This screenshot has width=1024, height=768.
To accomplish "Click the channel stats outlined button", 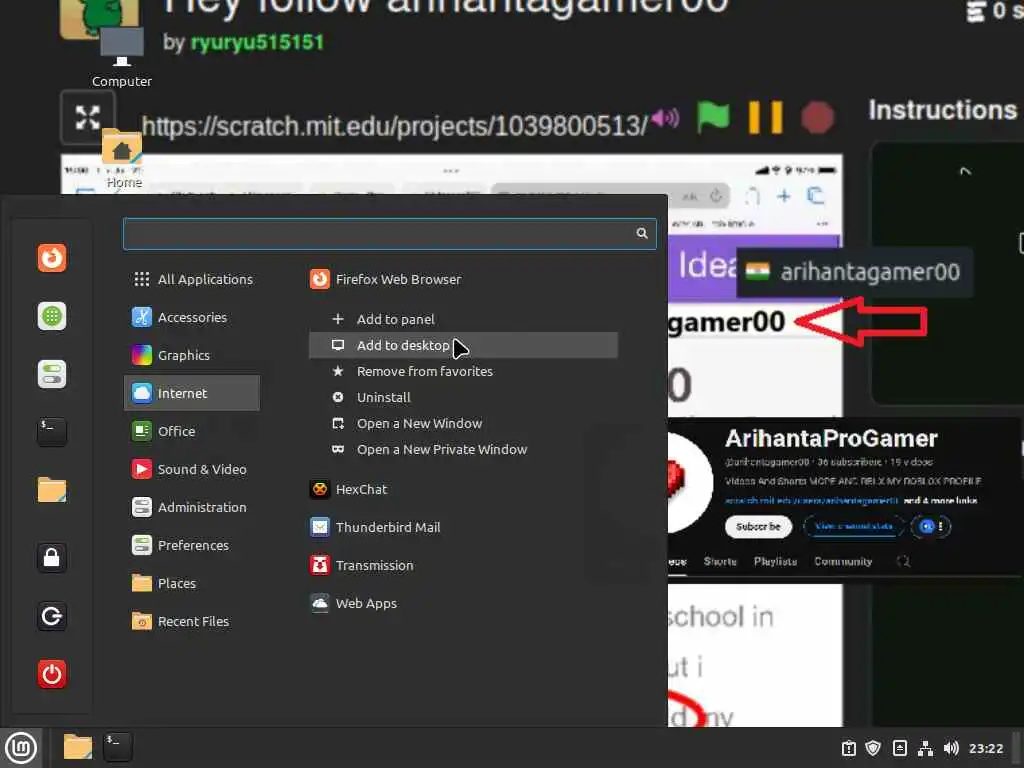I will [x=854, y=526].
